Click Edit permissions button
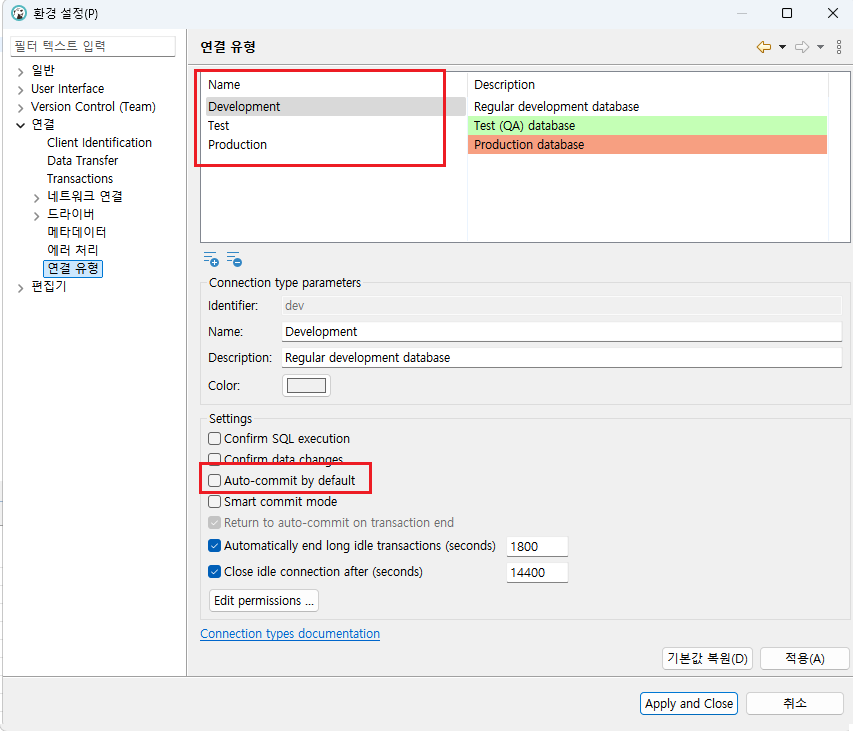Screen dimensions: 853x731 click(x=264, y=600)
